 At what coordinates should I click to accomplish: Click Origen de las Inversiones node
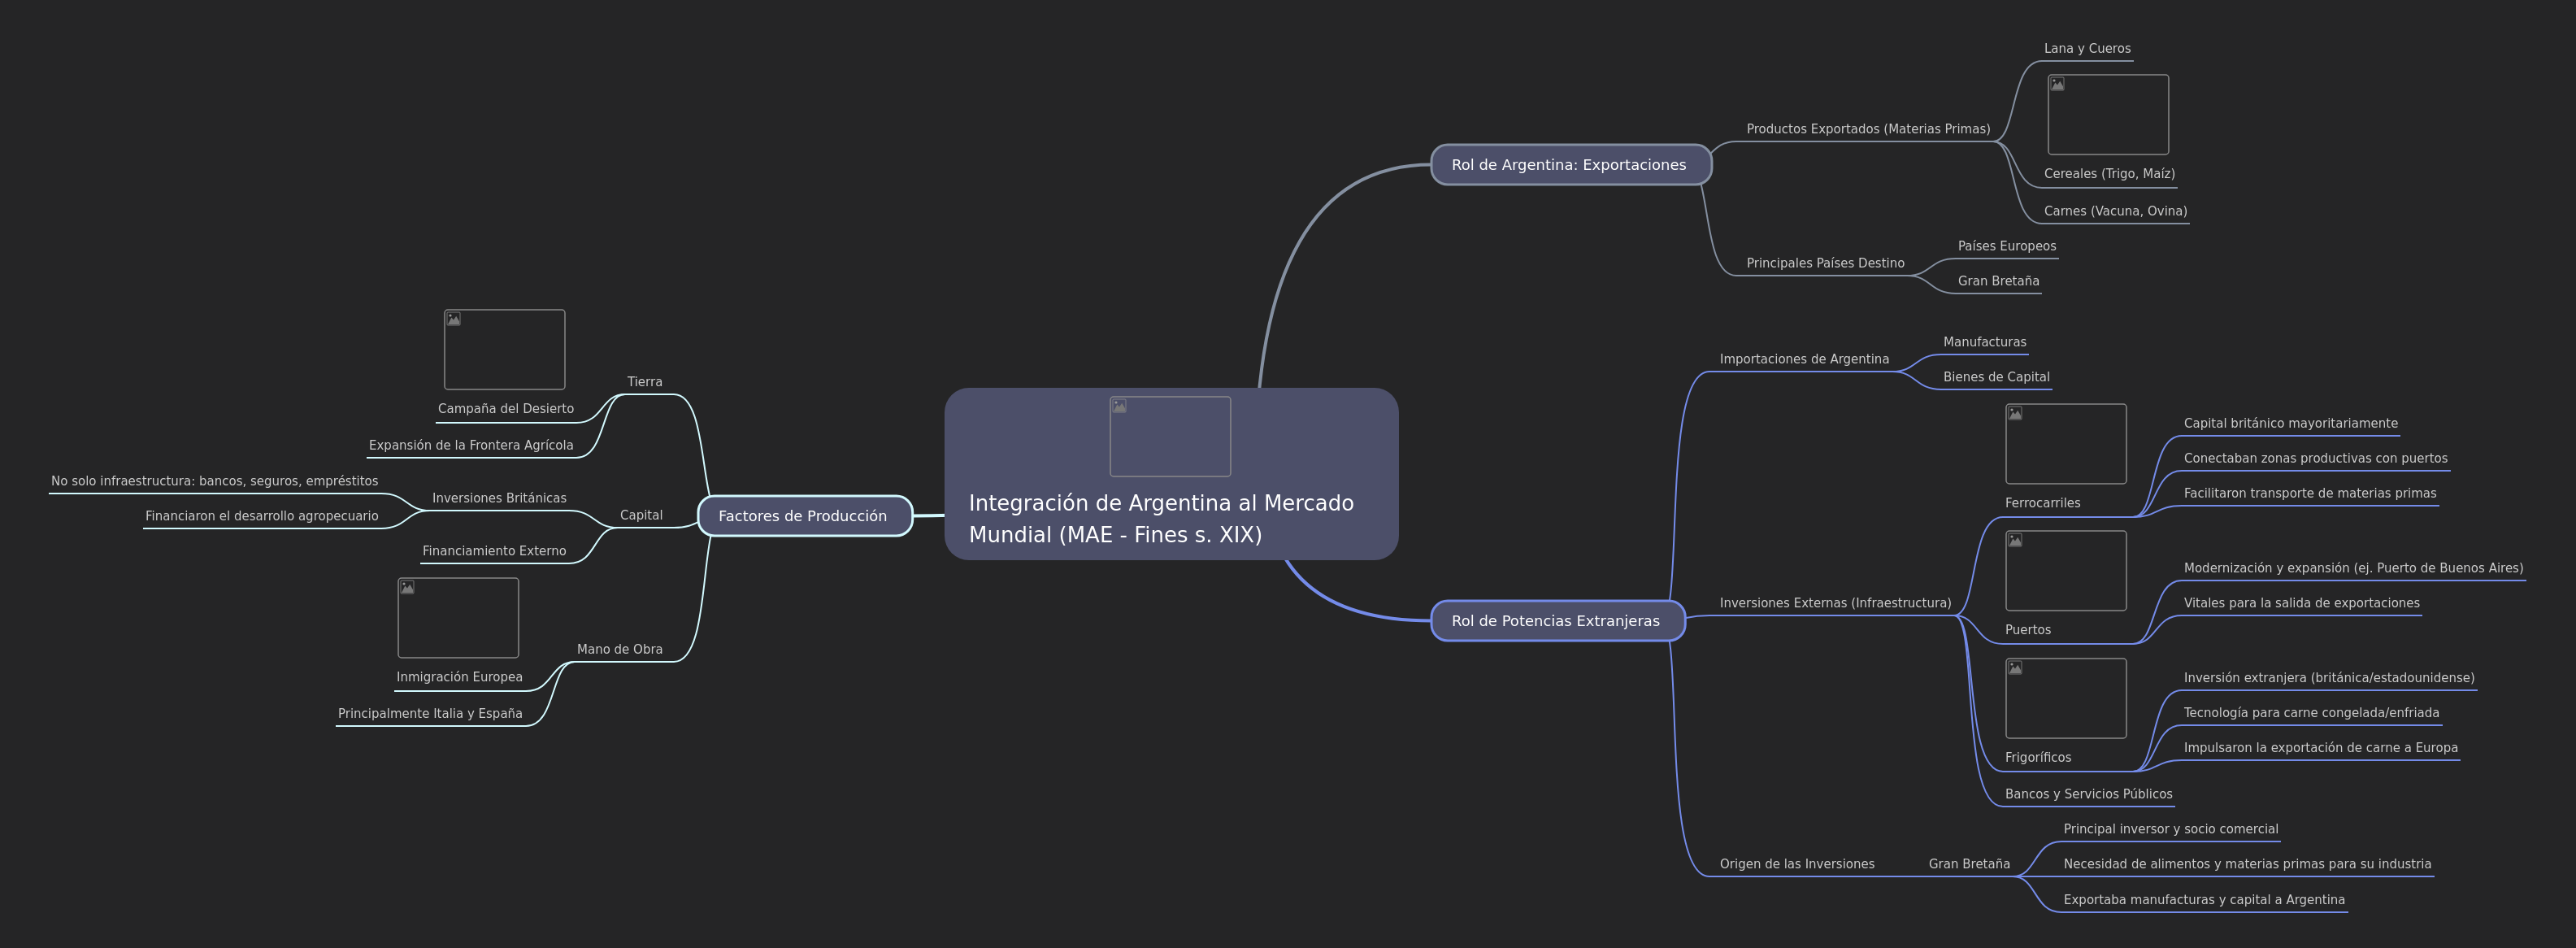click(1797, 864)
